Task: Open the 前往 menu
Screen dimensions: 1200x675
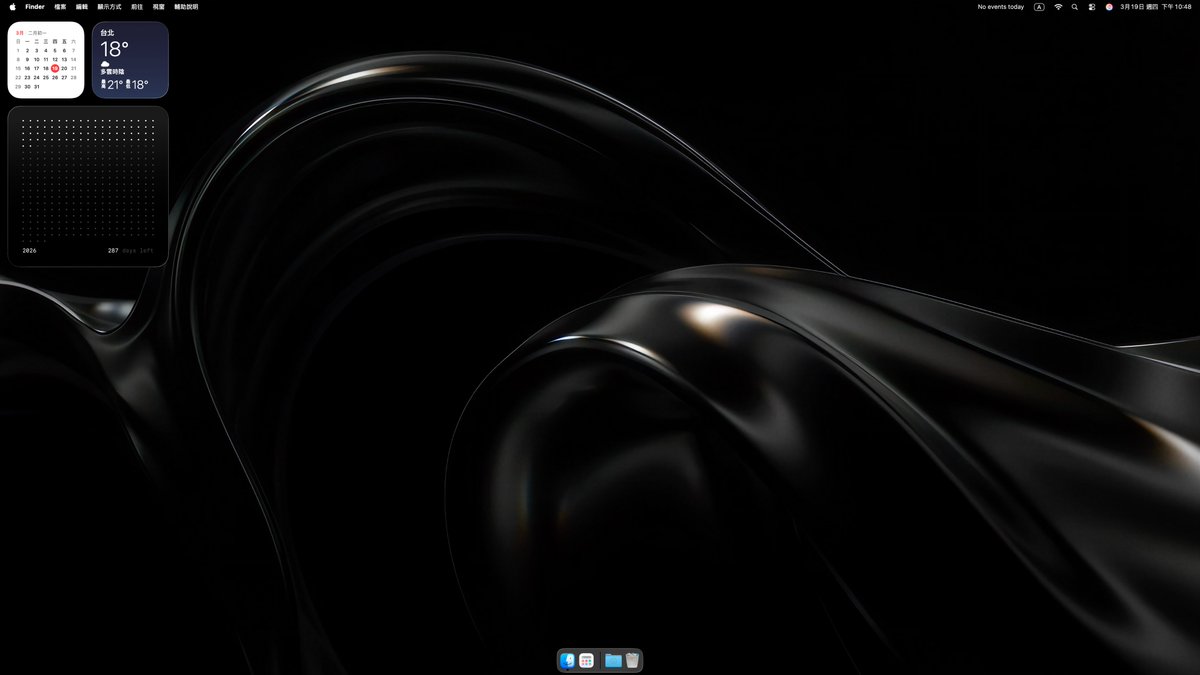Action: click(x=137, y=6)
